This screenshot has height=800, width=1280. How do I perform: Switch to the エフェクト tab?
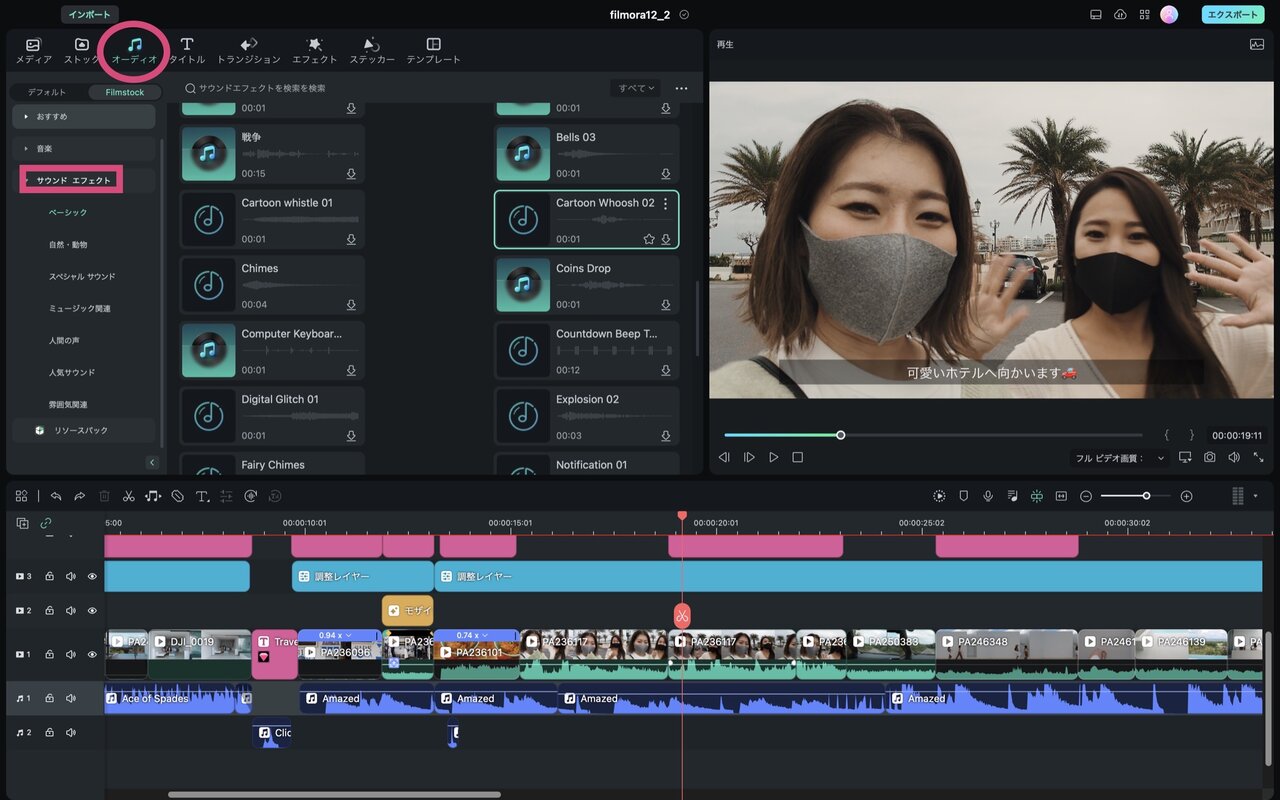pos(315,50)
